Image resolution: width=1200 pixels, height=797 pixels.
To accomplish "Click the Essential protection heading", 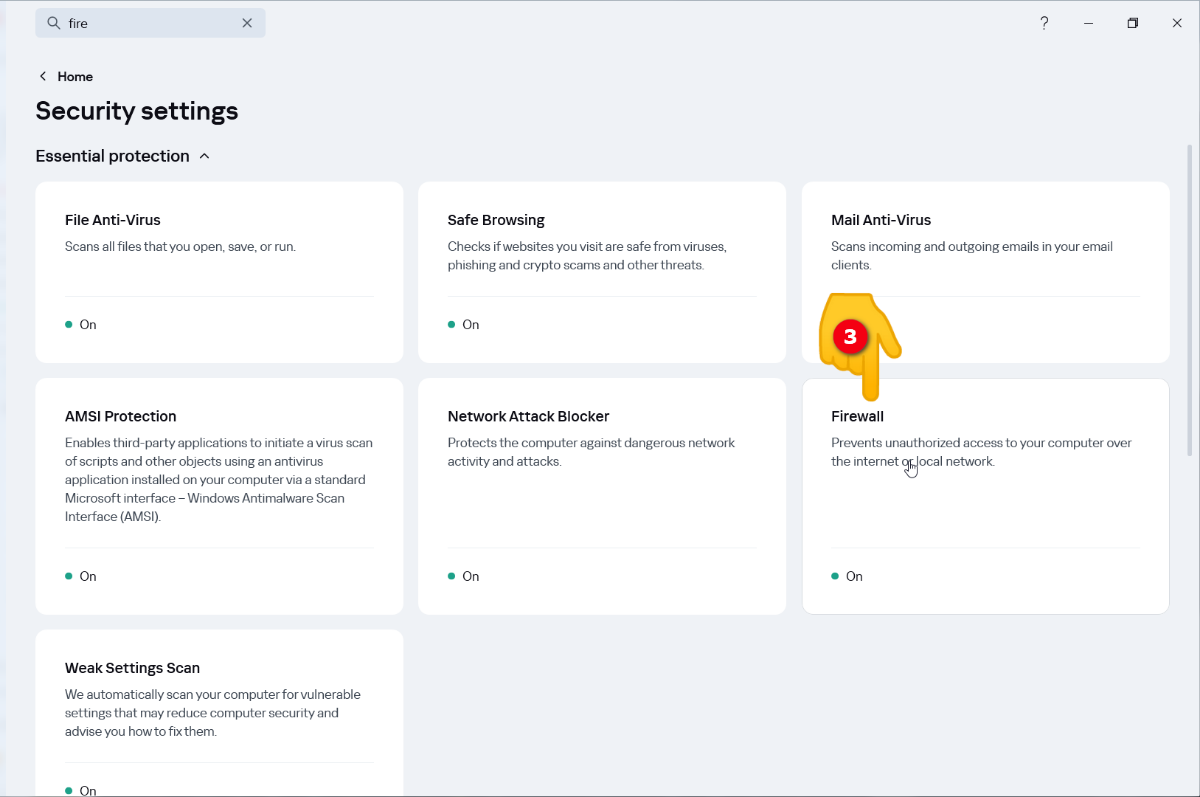I will (112, 156).
